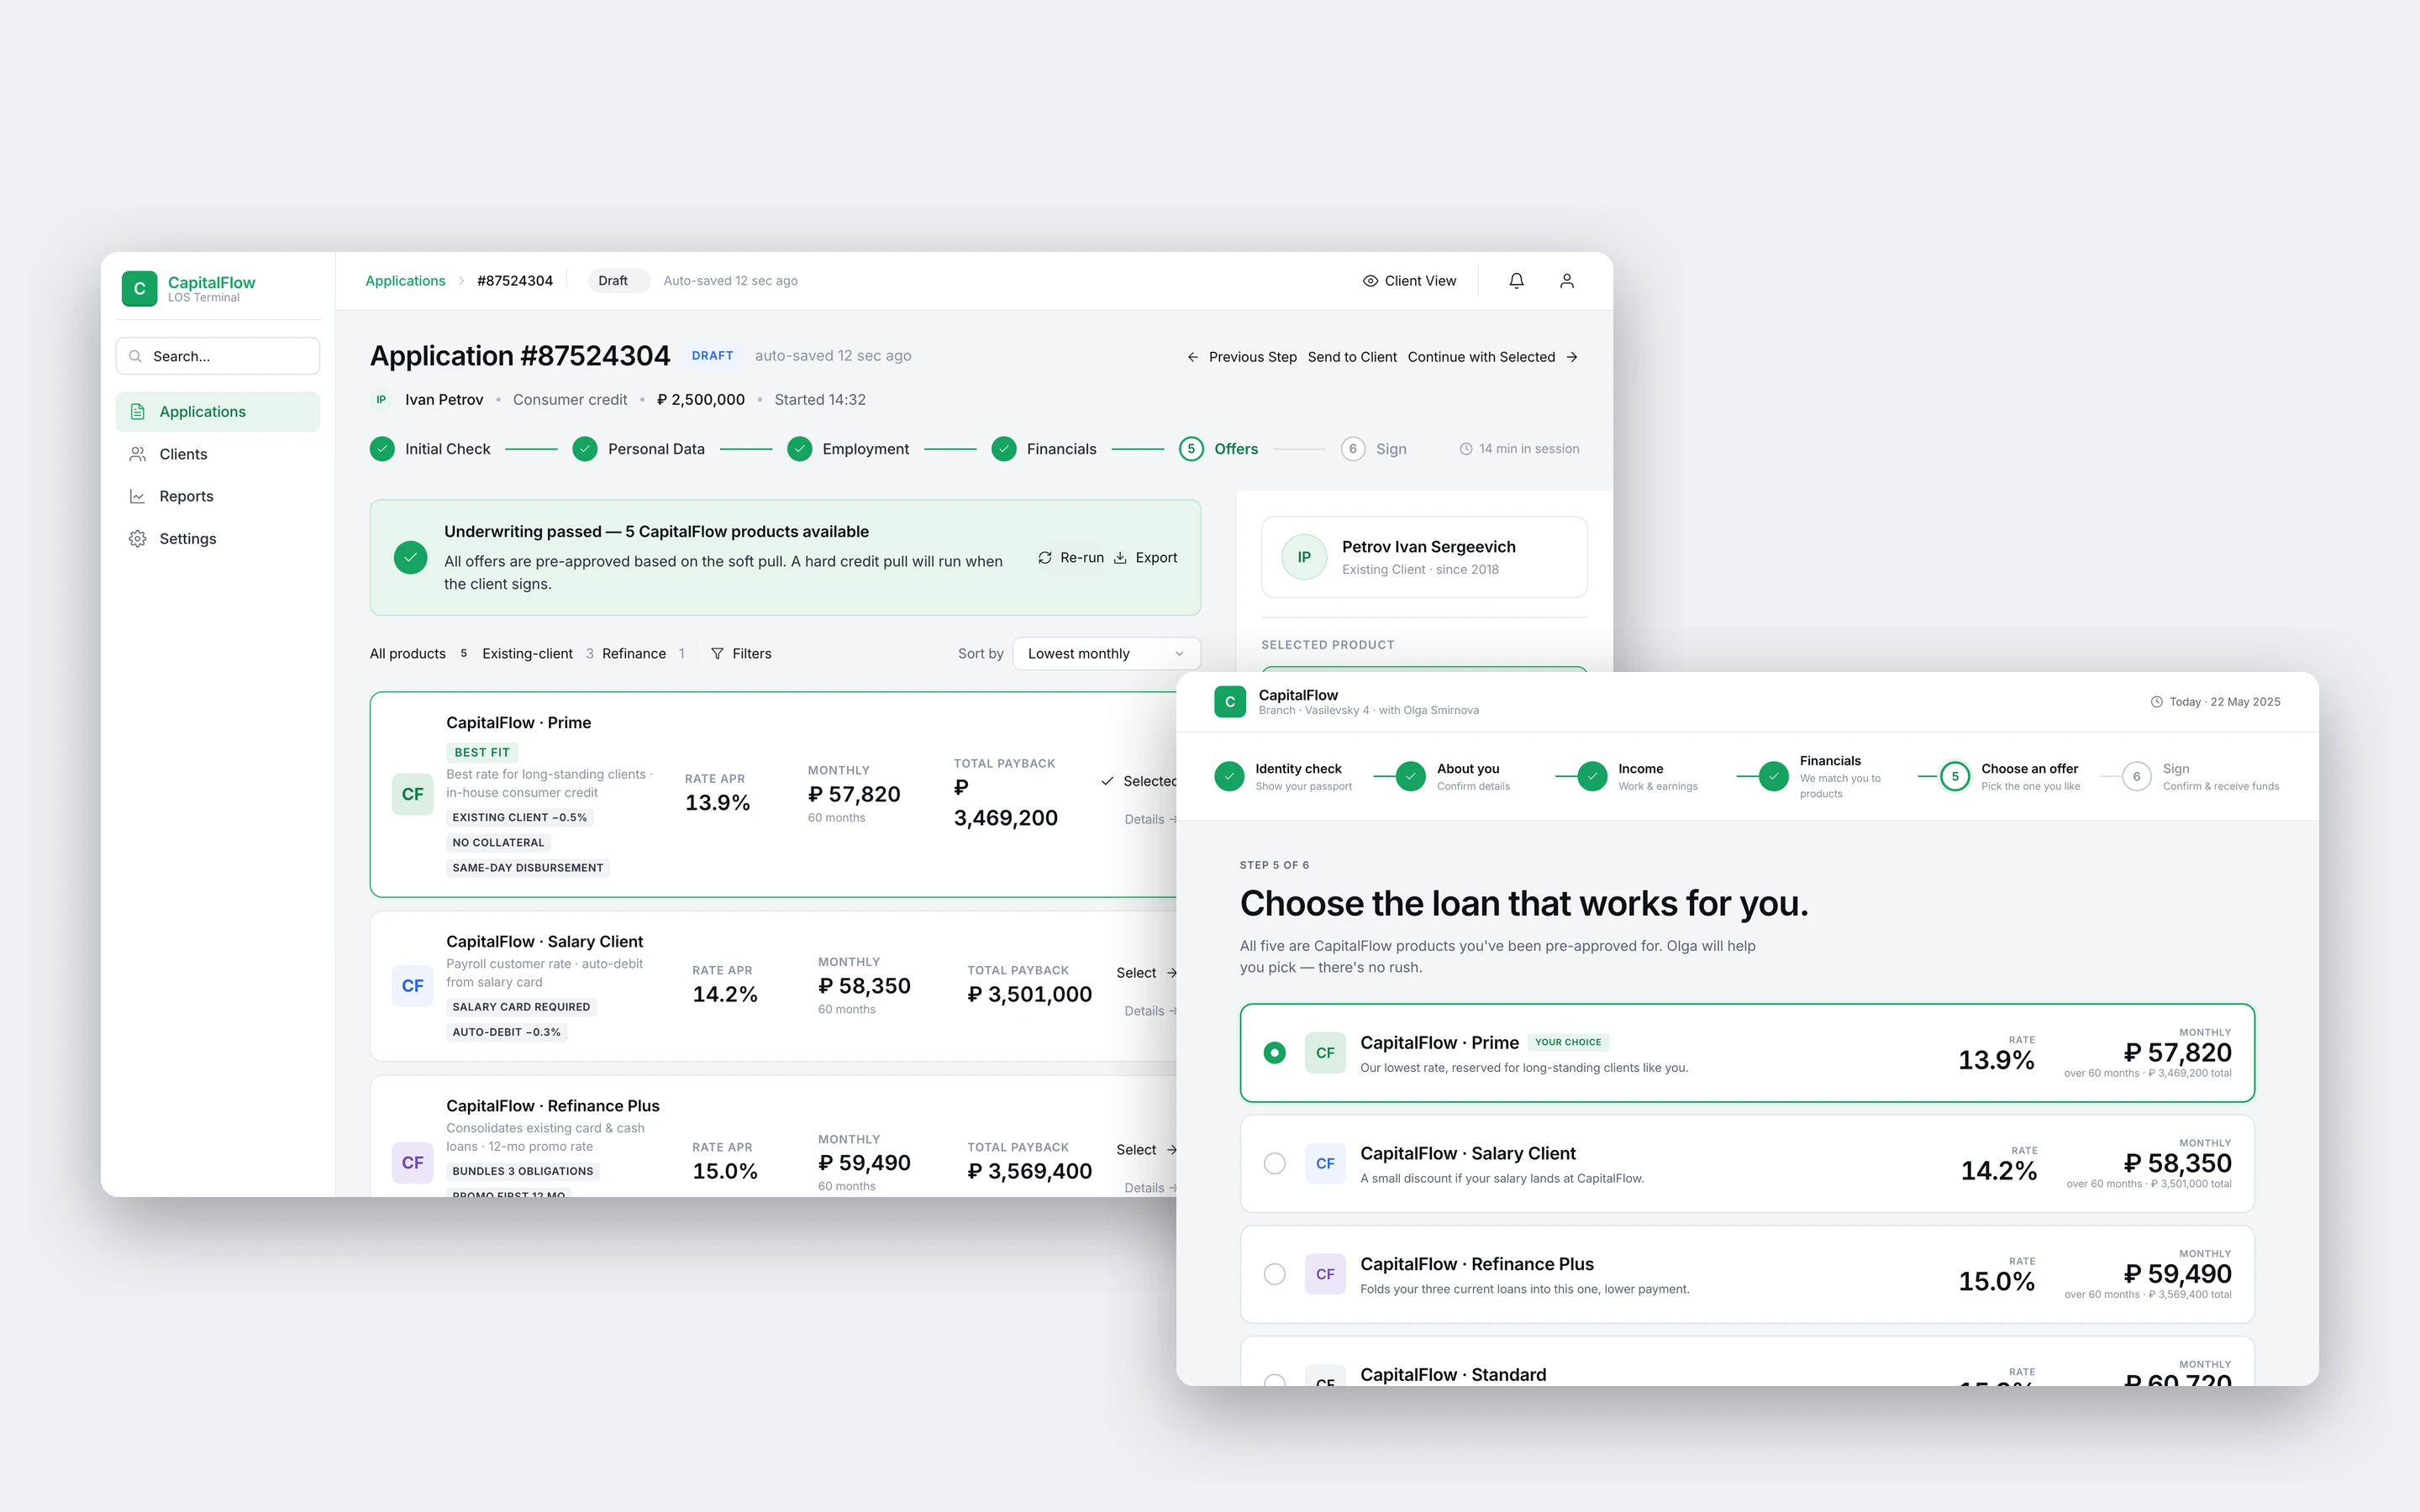Click the Export button
The height and width of the screenshot is (1512, 2420).
1146,558
